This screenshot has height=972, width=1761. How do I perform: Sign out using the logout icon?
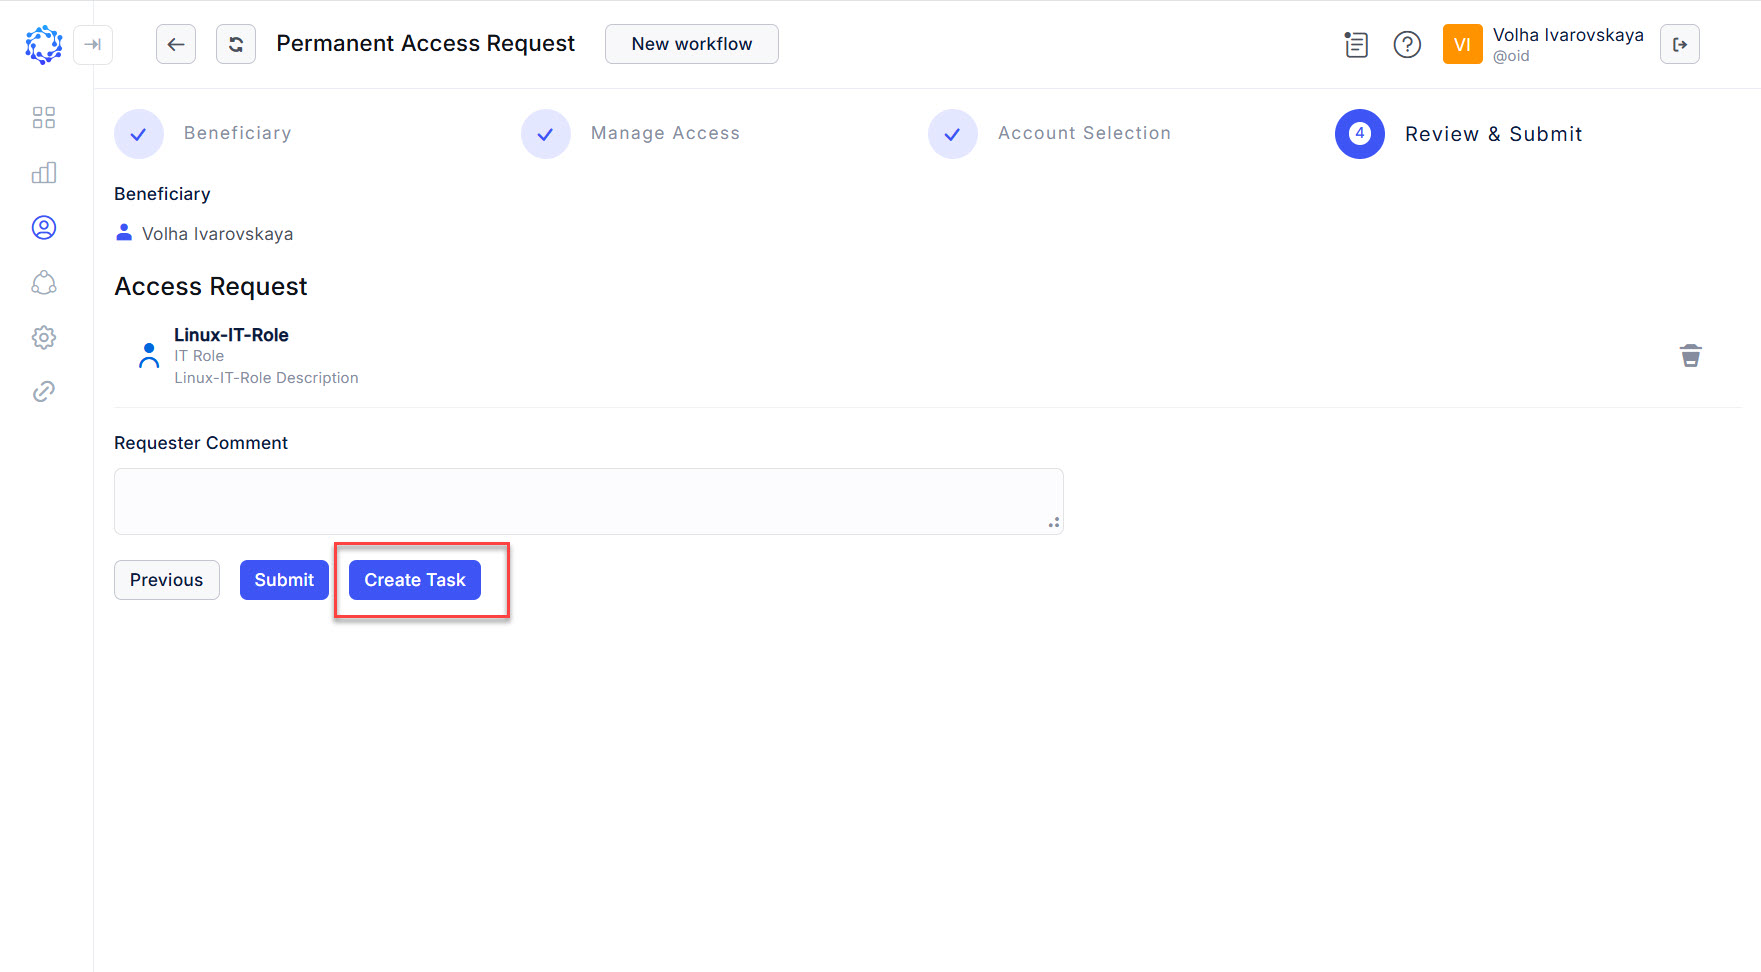(1680, 44)
